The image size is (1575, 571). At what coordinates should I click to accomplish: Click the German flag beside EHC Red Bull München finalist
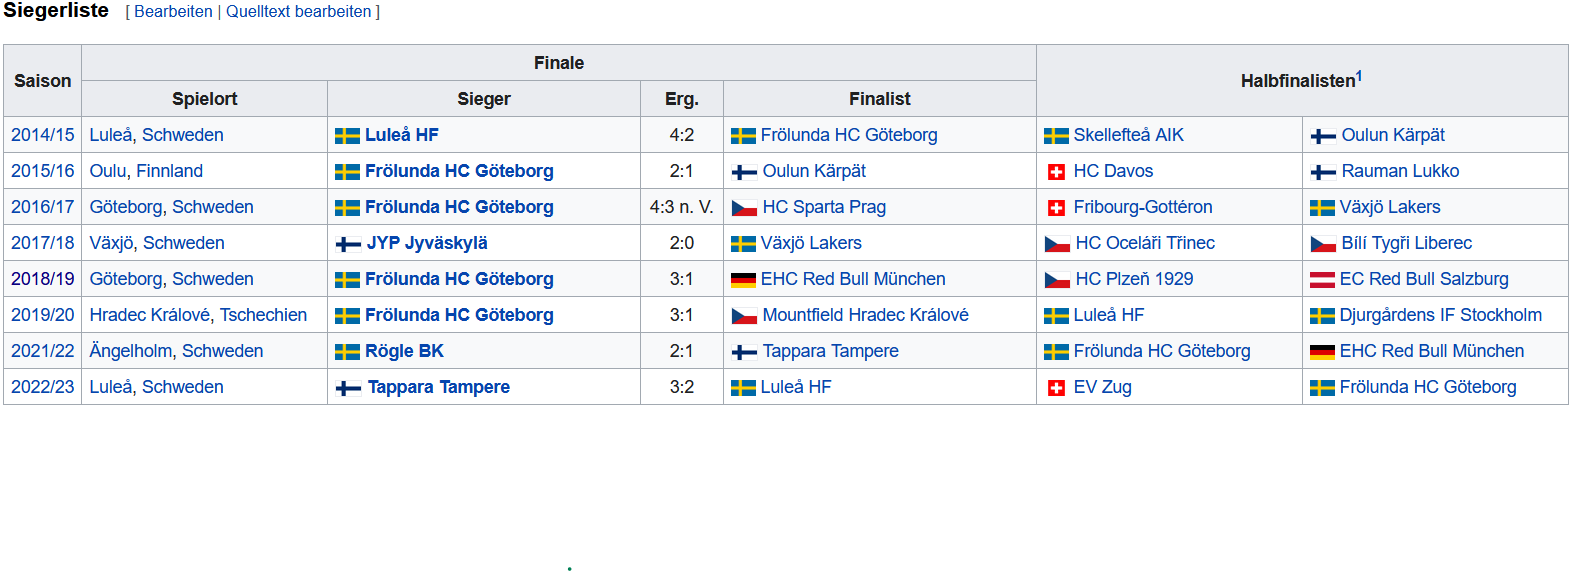[743, 280]
